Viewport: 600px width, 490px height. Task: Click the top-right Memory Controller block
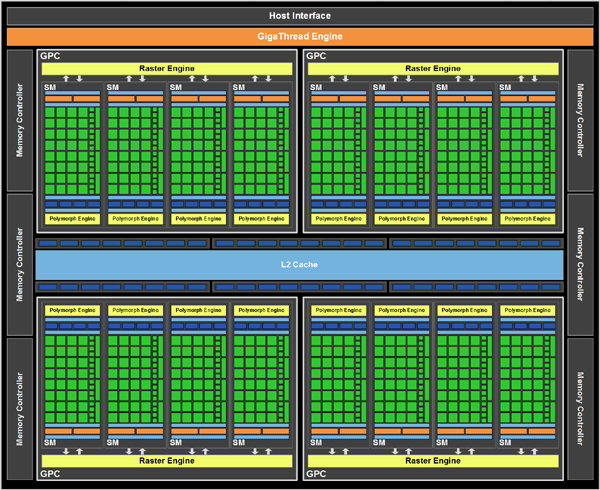tap(580, 120)
